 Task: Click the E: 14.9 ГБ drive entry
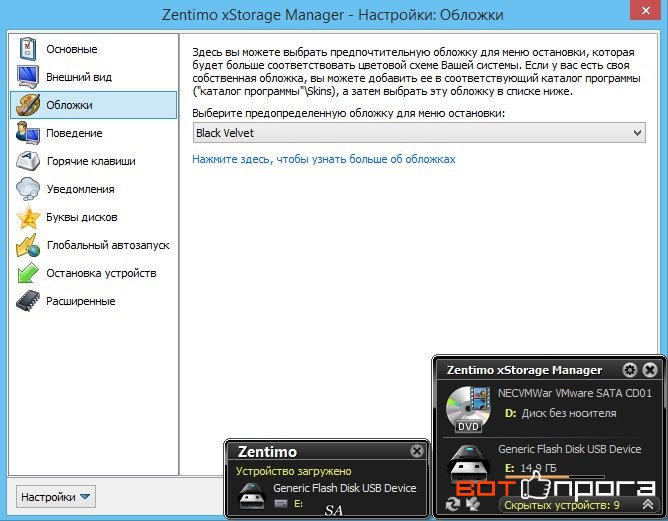click(530, 468)
